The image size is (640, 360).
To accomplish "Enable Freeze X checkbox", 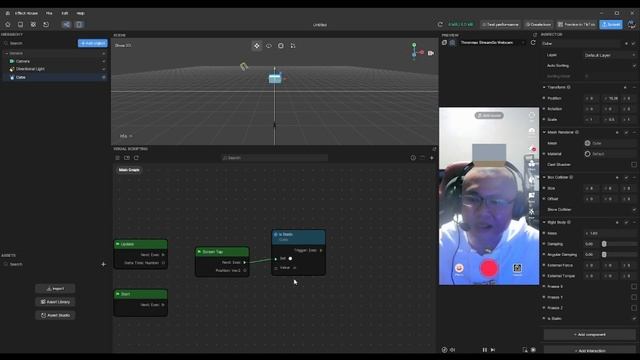I will click(x=634, y=287).
